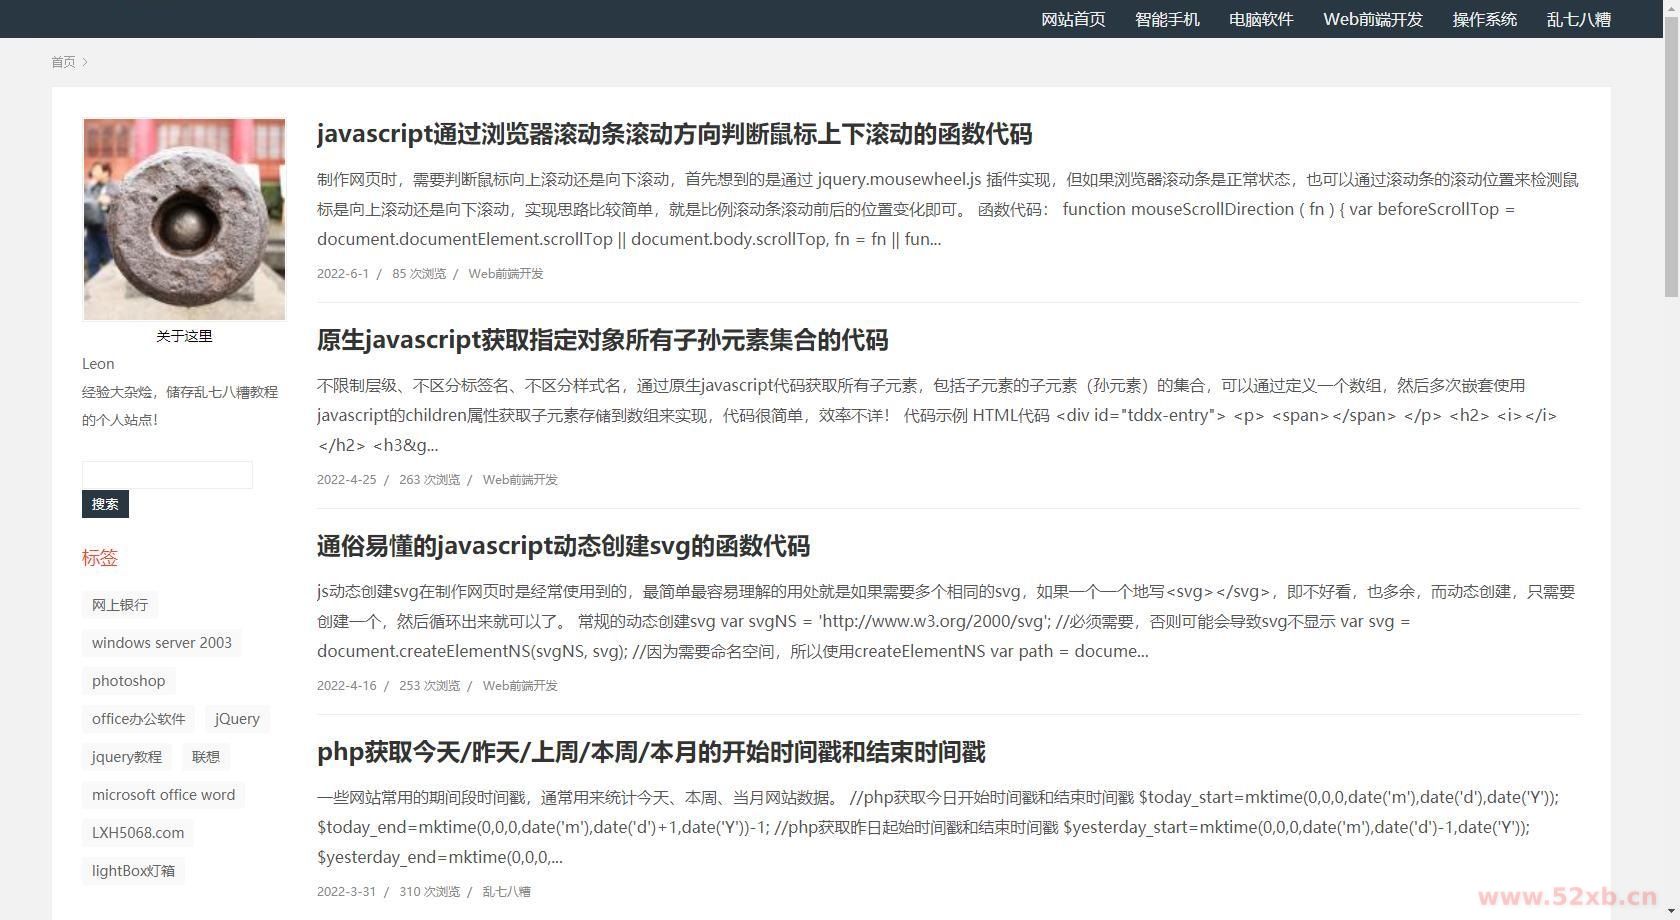Click the Web前端开发 category under the first article
This screenshot has height=920, width=1680.
click(x=505, y=273)
